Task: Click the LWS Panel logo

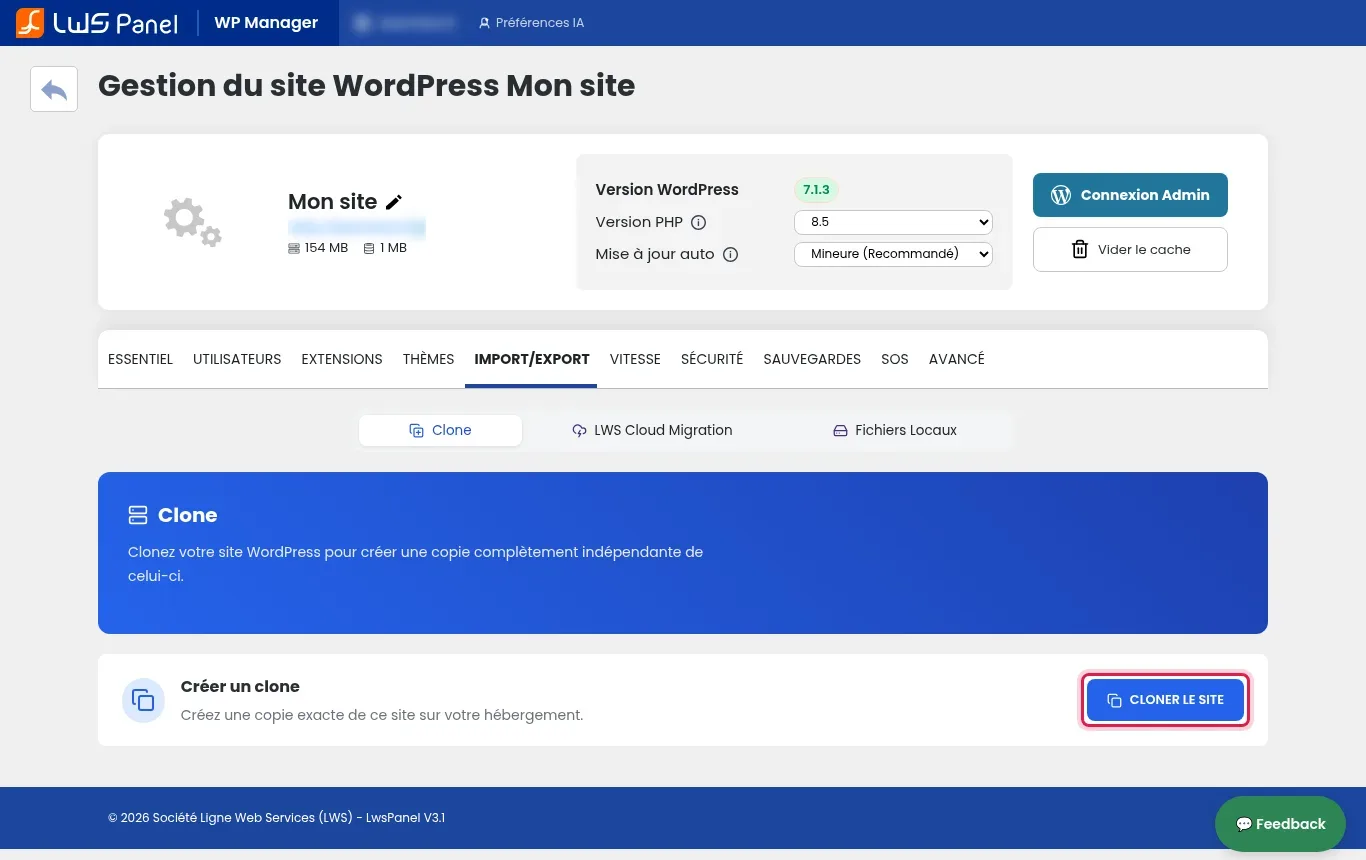Action: pos(97,22)
